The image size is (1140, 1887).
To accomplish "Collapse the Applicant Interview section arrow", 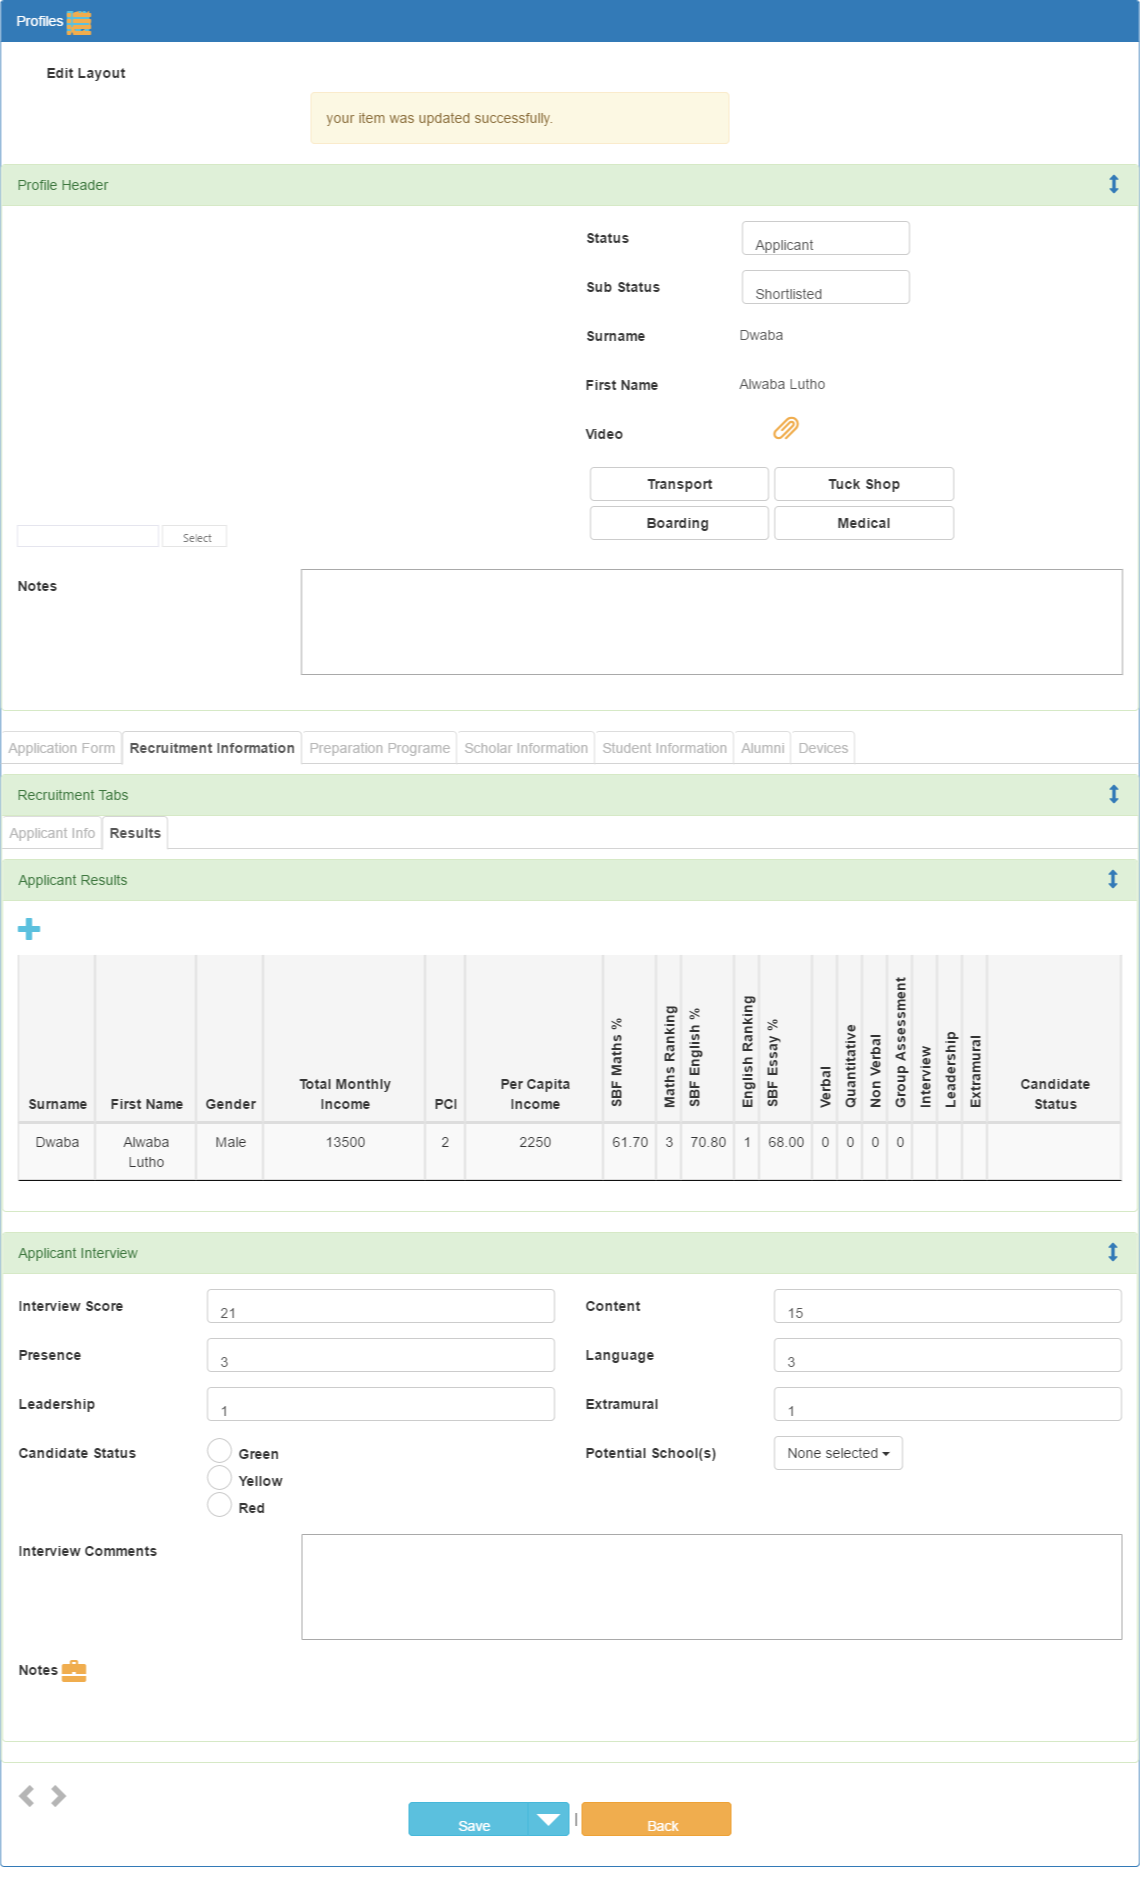I will [x=1112, y=1252].
